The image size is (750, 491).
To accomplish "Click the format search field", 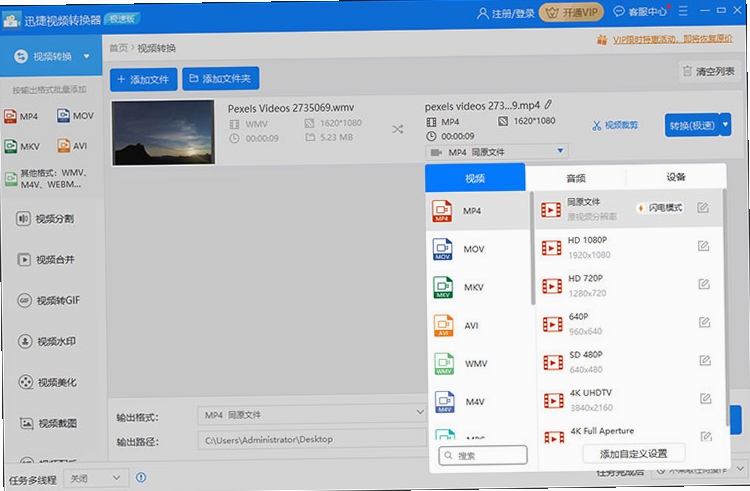I will click(483, 455).
